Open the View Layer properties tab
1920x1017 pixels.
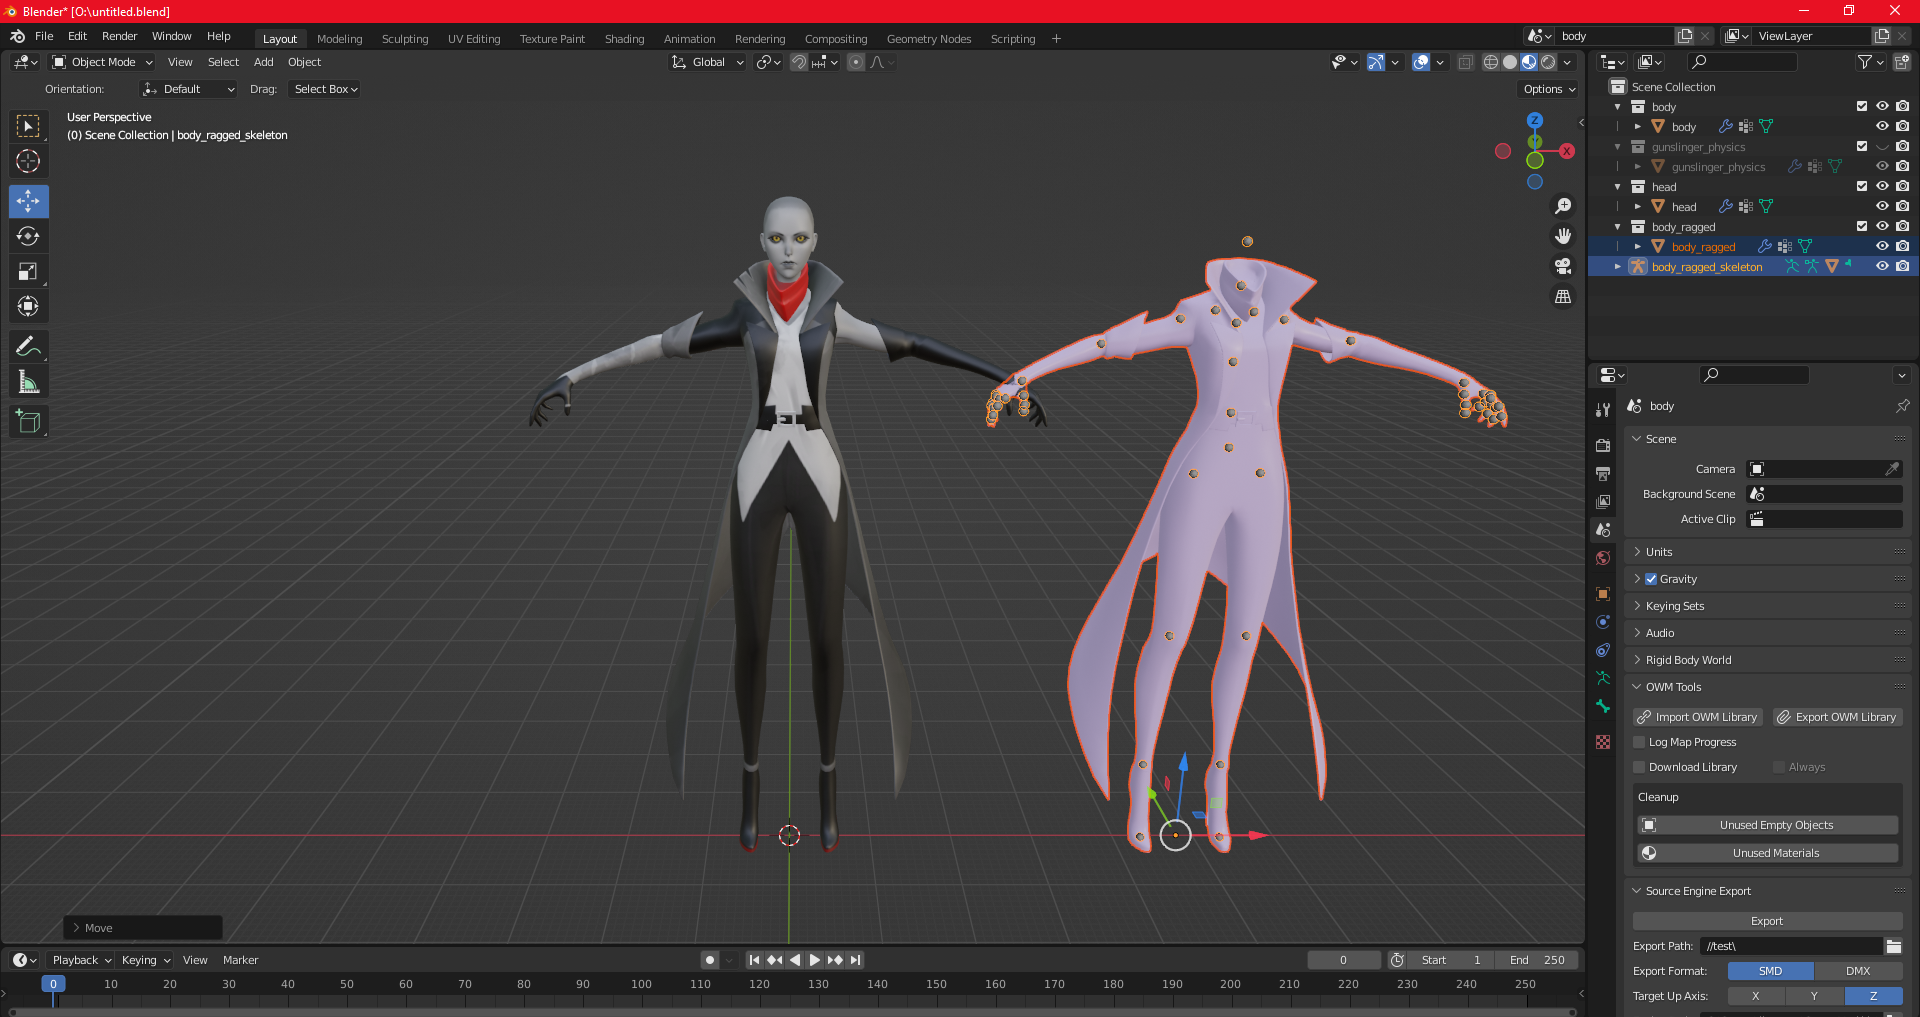(1603, 501)
